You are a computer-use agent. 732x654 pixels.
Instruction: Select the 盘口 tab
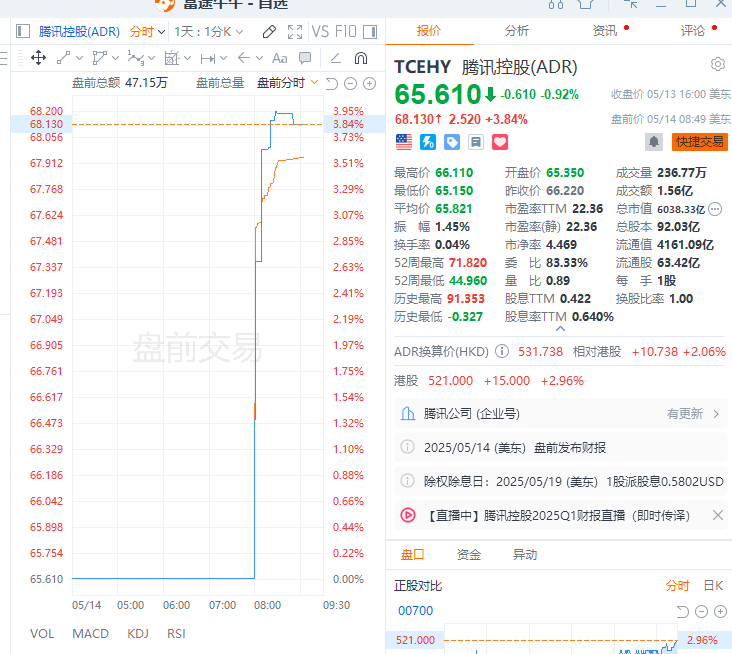click(x=413, y=555)
